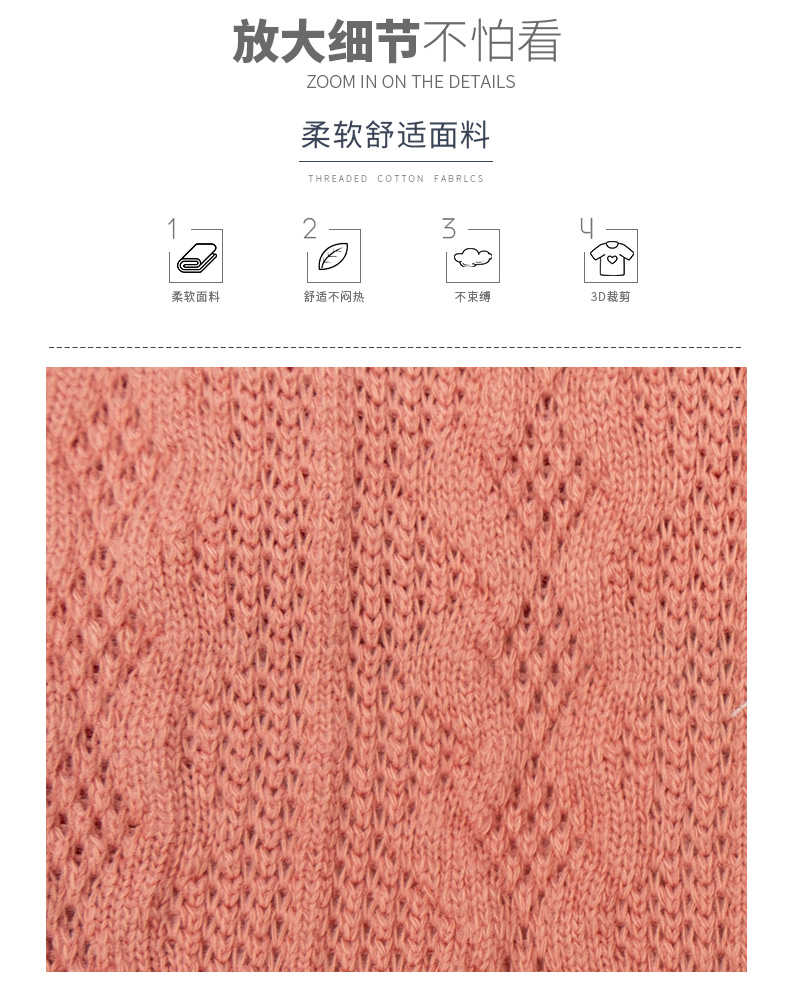Click the cloud icon labeled 不束缚
Viewport: 790px width, 998px height.
click(473, 258)
